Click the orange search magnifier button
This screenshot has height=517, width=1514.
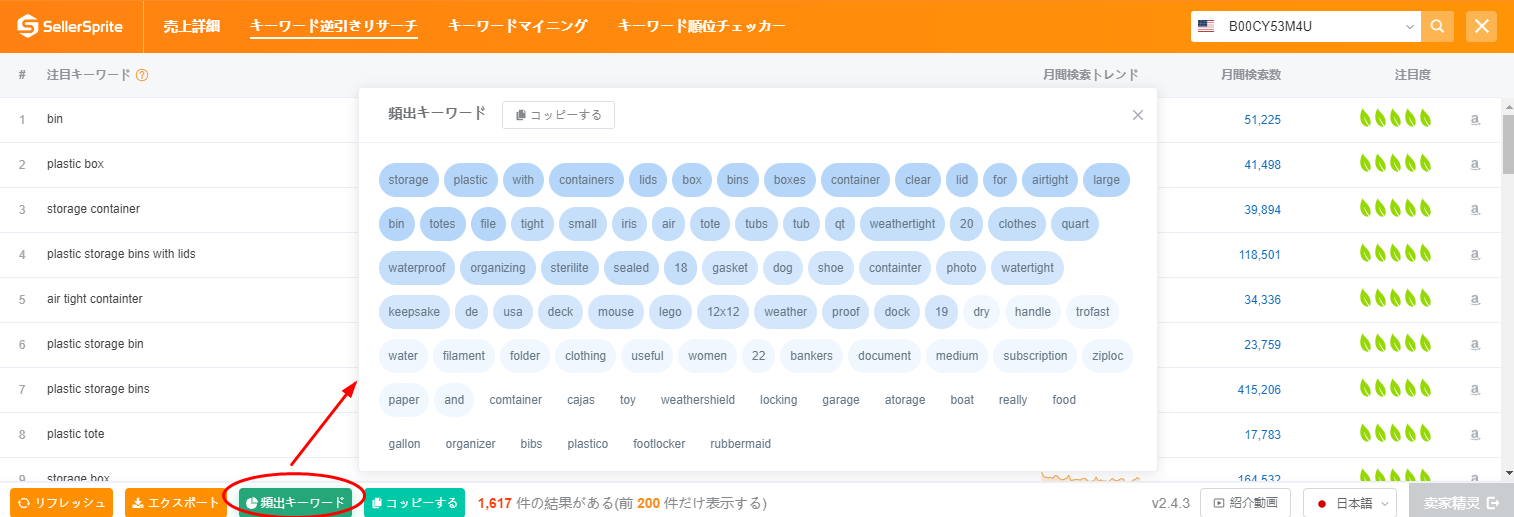point(1438,26)
